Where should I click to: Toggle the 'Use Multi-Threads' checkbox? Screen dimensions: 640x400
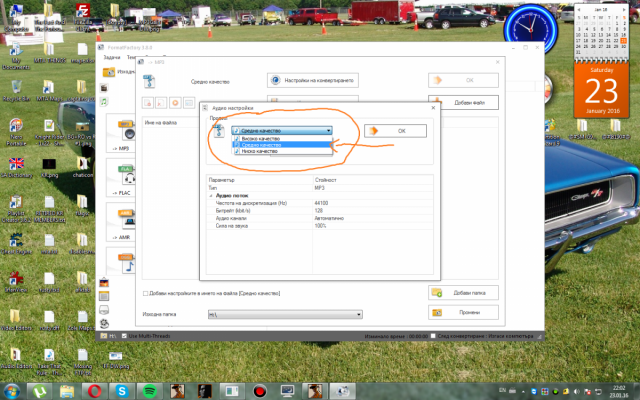click(x=125, y=336)
